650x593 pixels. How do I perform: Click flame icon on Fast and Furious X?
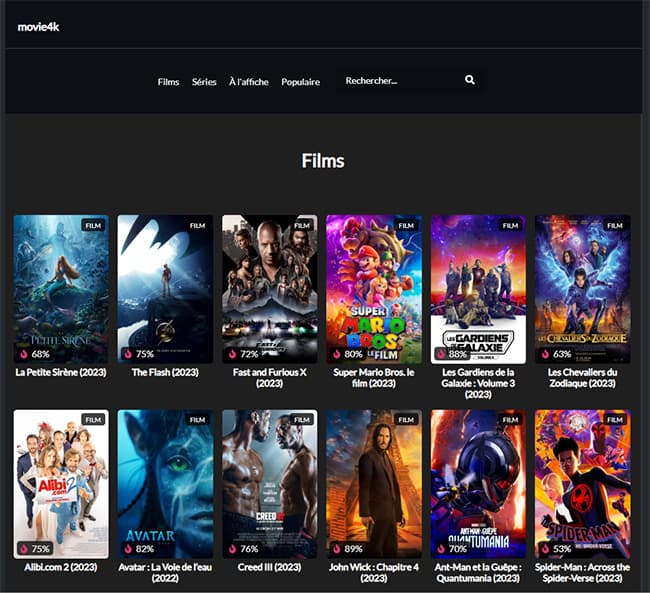point(233,354)
